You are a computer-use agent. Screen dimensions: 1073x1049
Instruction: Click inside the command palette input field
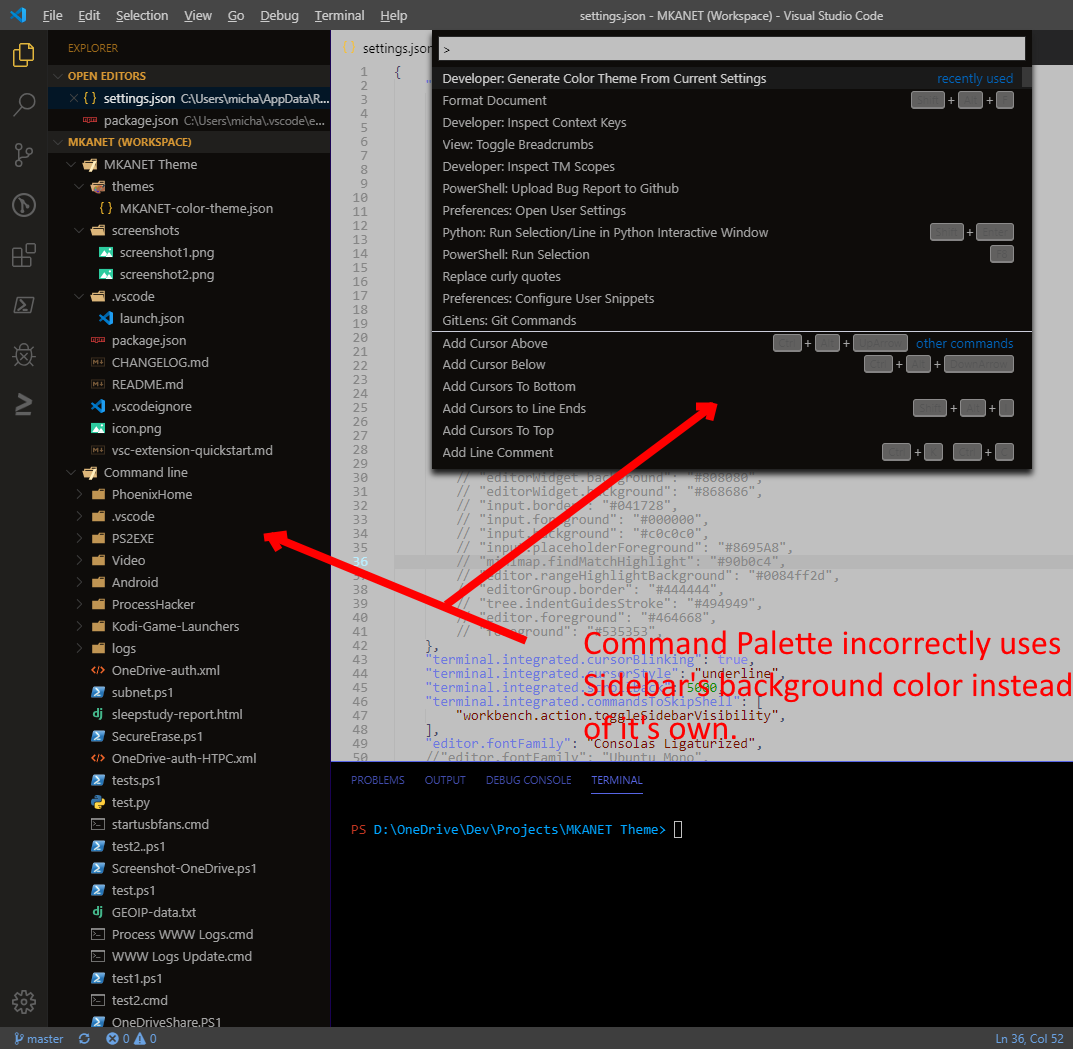pos(730,48)
